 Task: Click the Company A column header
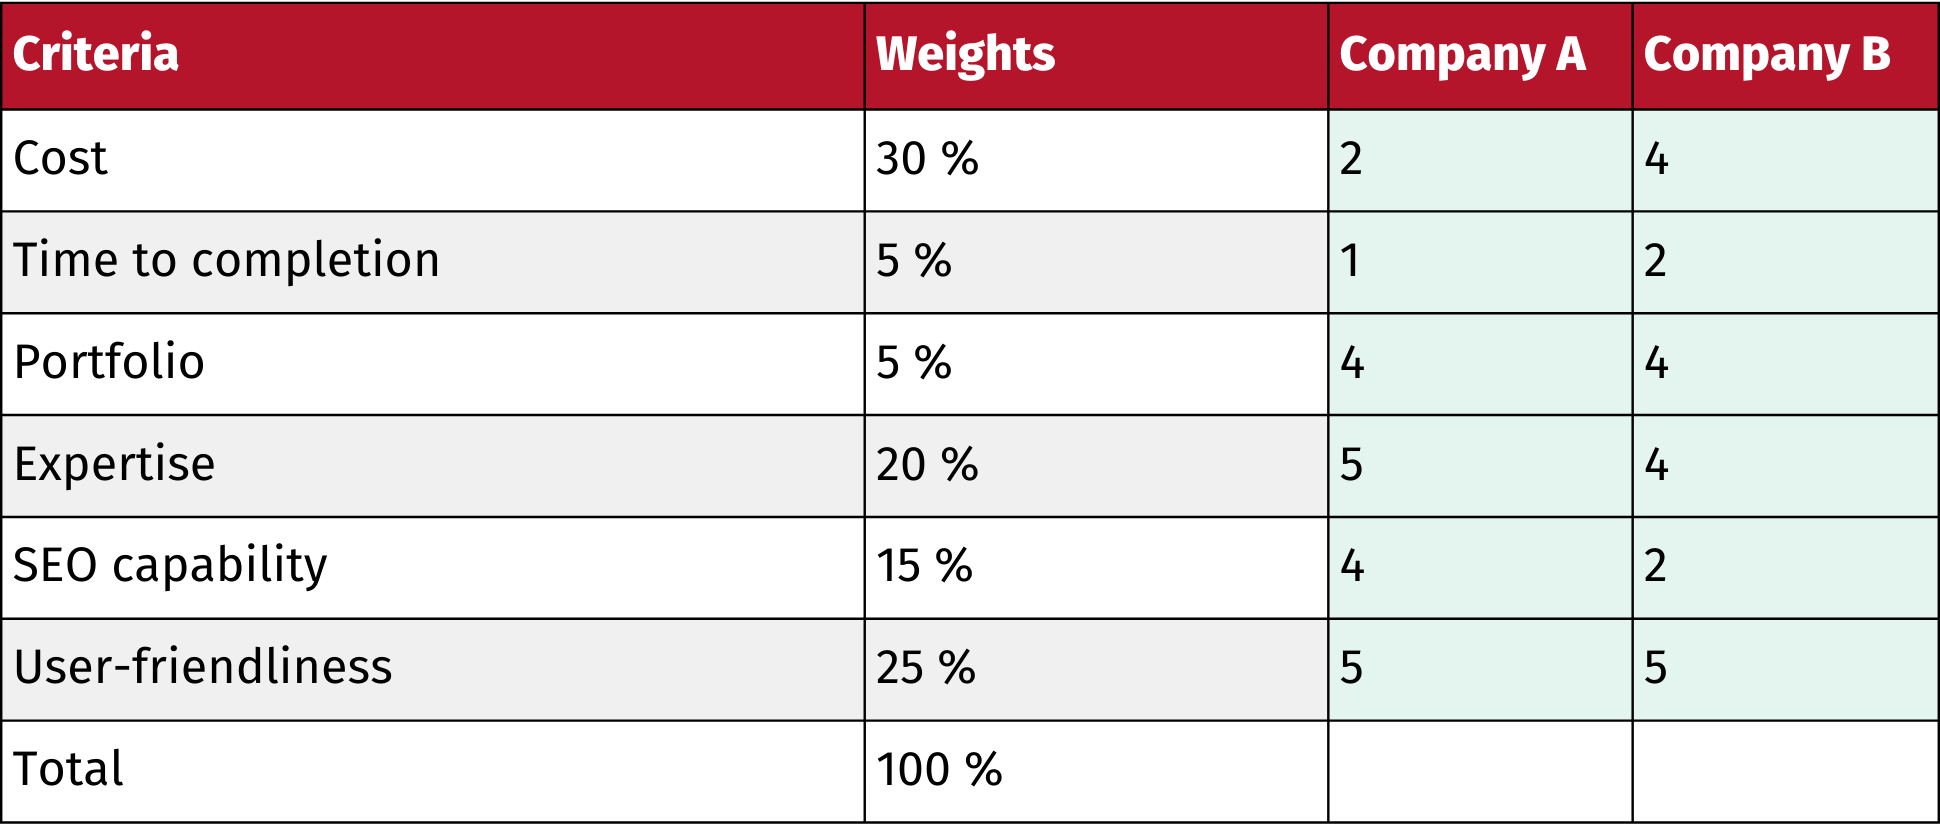click(1480, 55)
